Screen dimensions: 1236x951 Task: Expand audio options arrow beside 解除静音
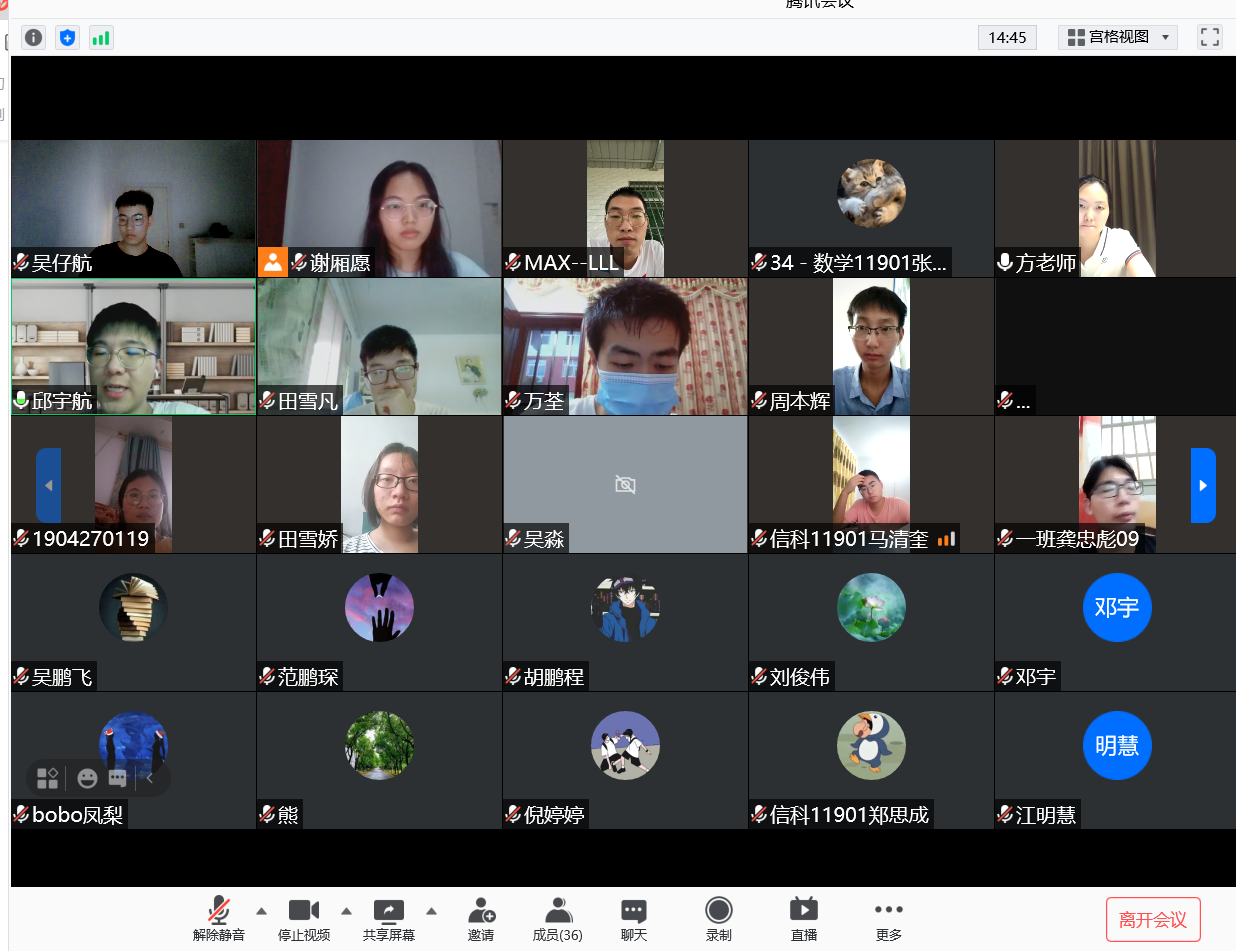pos(262,911)
